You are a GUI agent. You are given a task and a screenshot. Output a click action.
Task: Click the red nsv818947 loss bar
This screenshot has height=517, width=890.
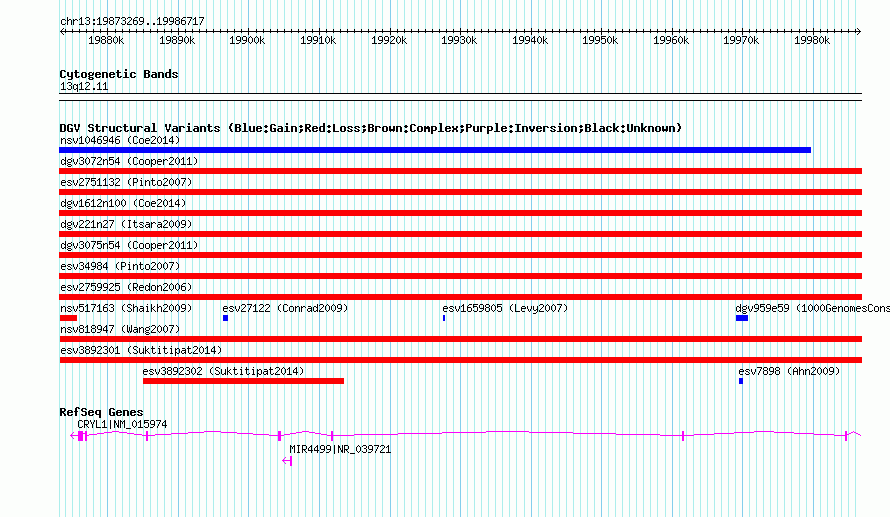(461, 339)
